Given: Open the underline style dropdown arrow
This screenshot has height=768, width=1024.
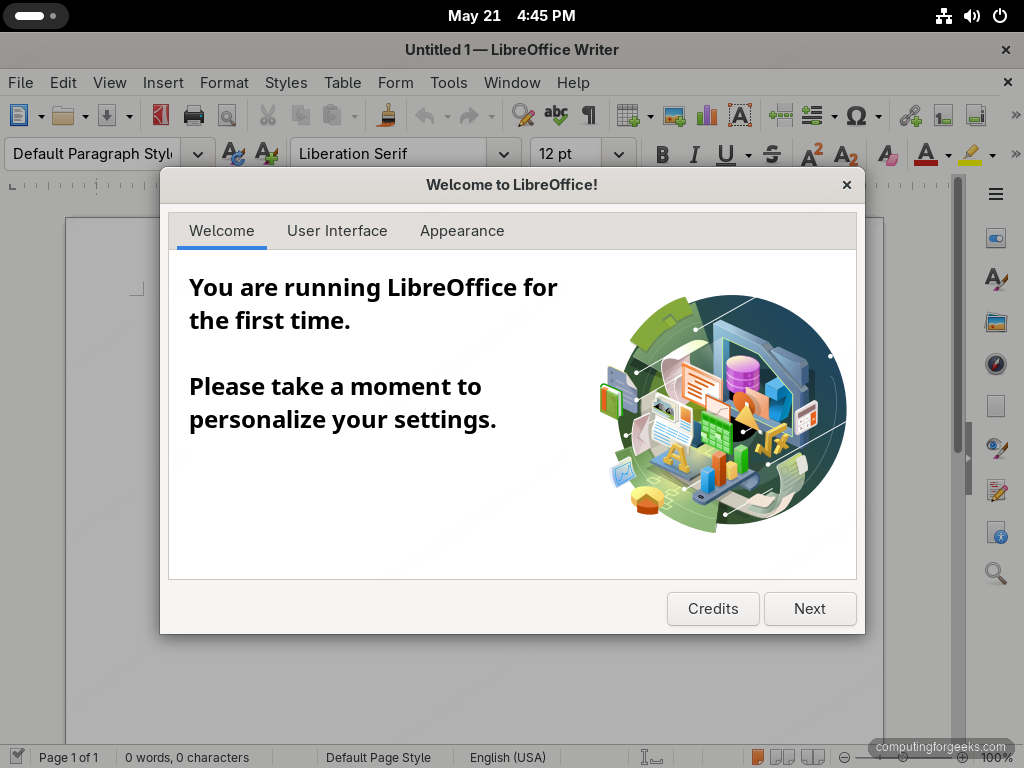Looking at the screenshot, I should point(748,155).
